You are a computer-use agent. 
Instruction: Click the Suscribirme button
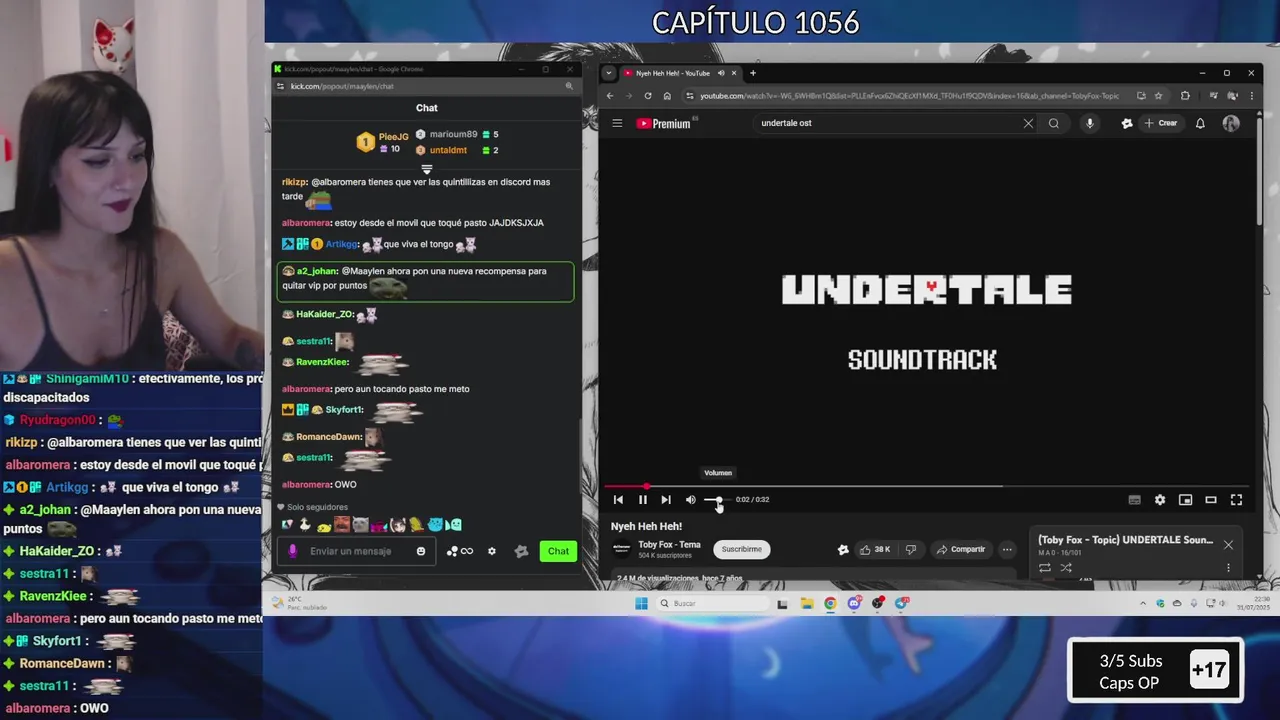[x=741, y=549]
